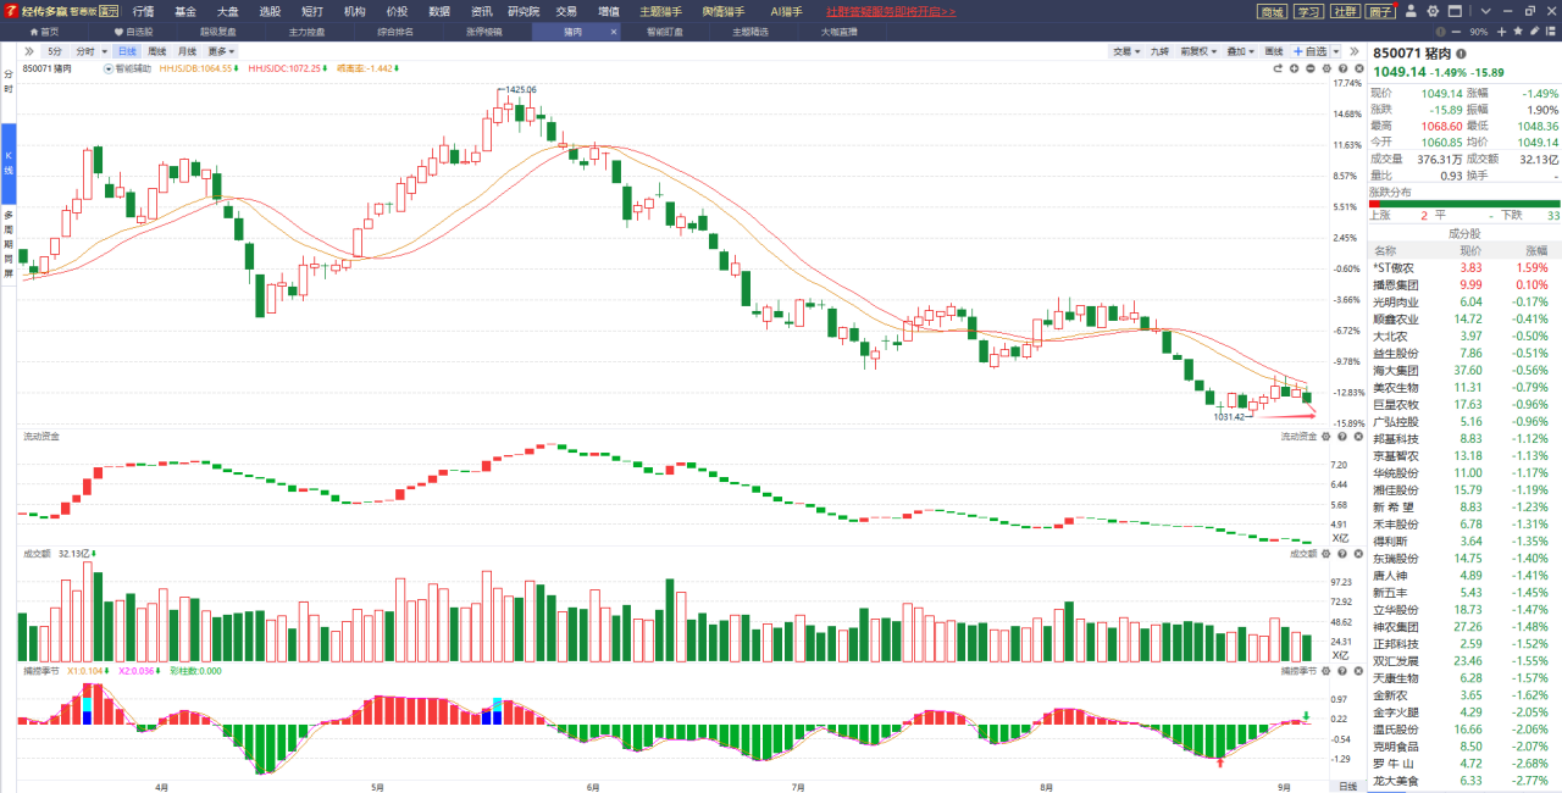Switch chart to 月线 period
This screenshot has width=1563, height=793.
coord(187,51)
